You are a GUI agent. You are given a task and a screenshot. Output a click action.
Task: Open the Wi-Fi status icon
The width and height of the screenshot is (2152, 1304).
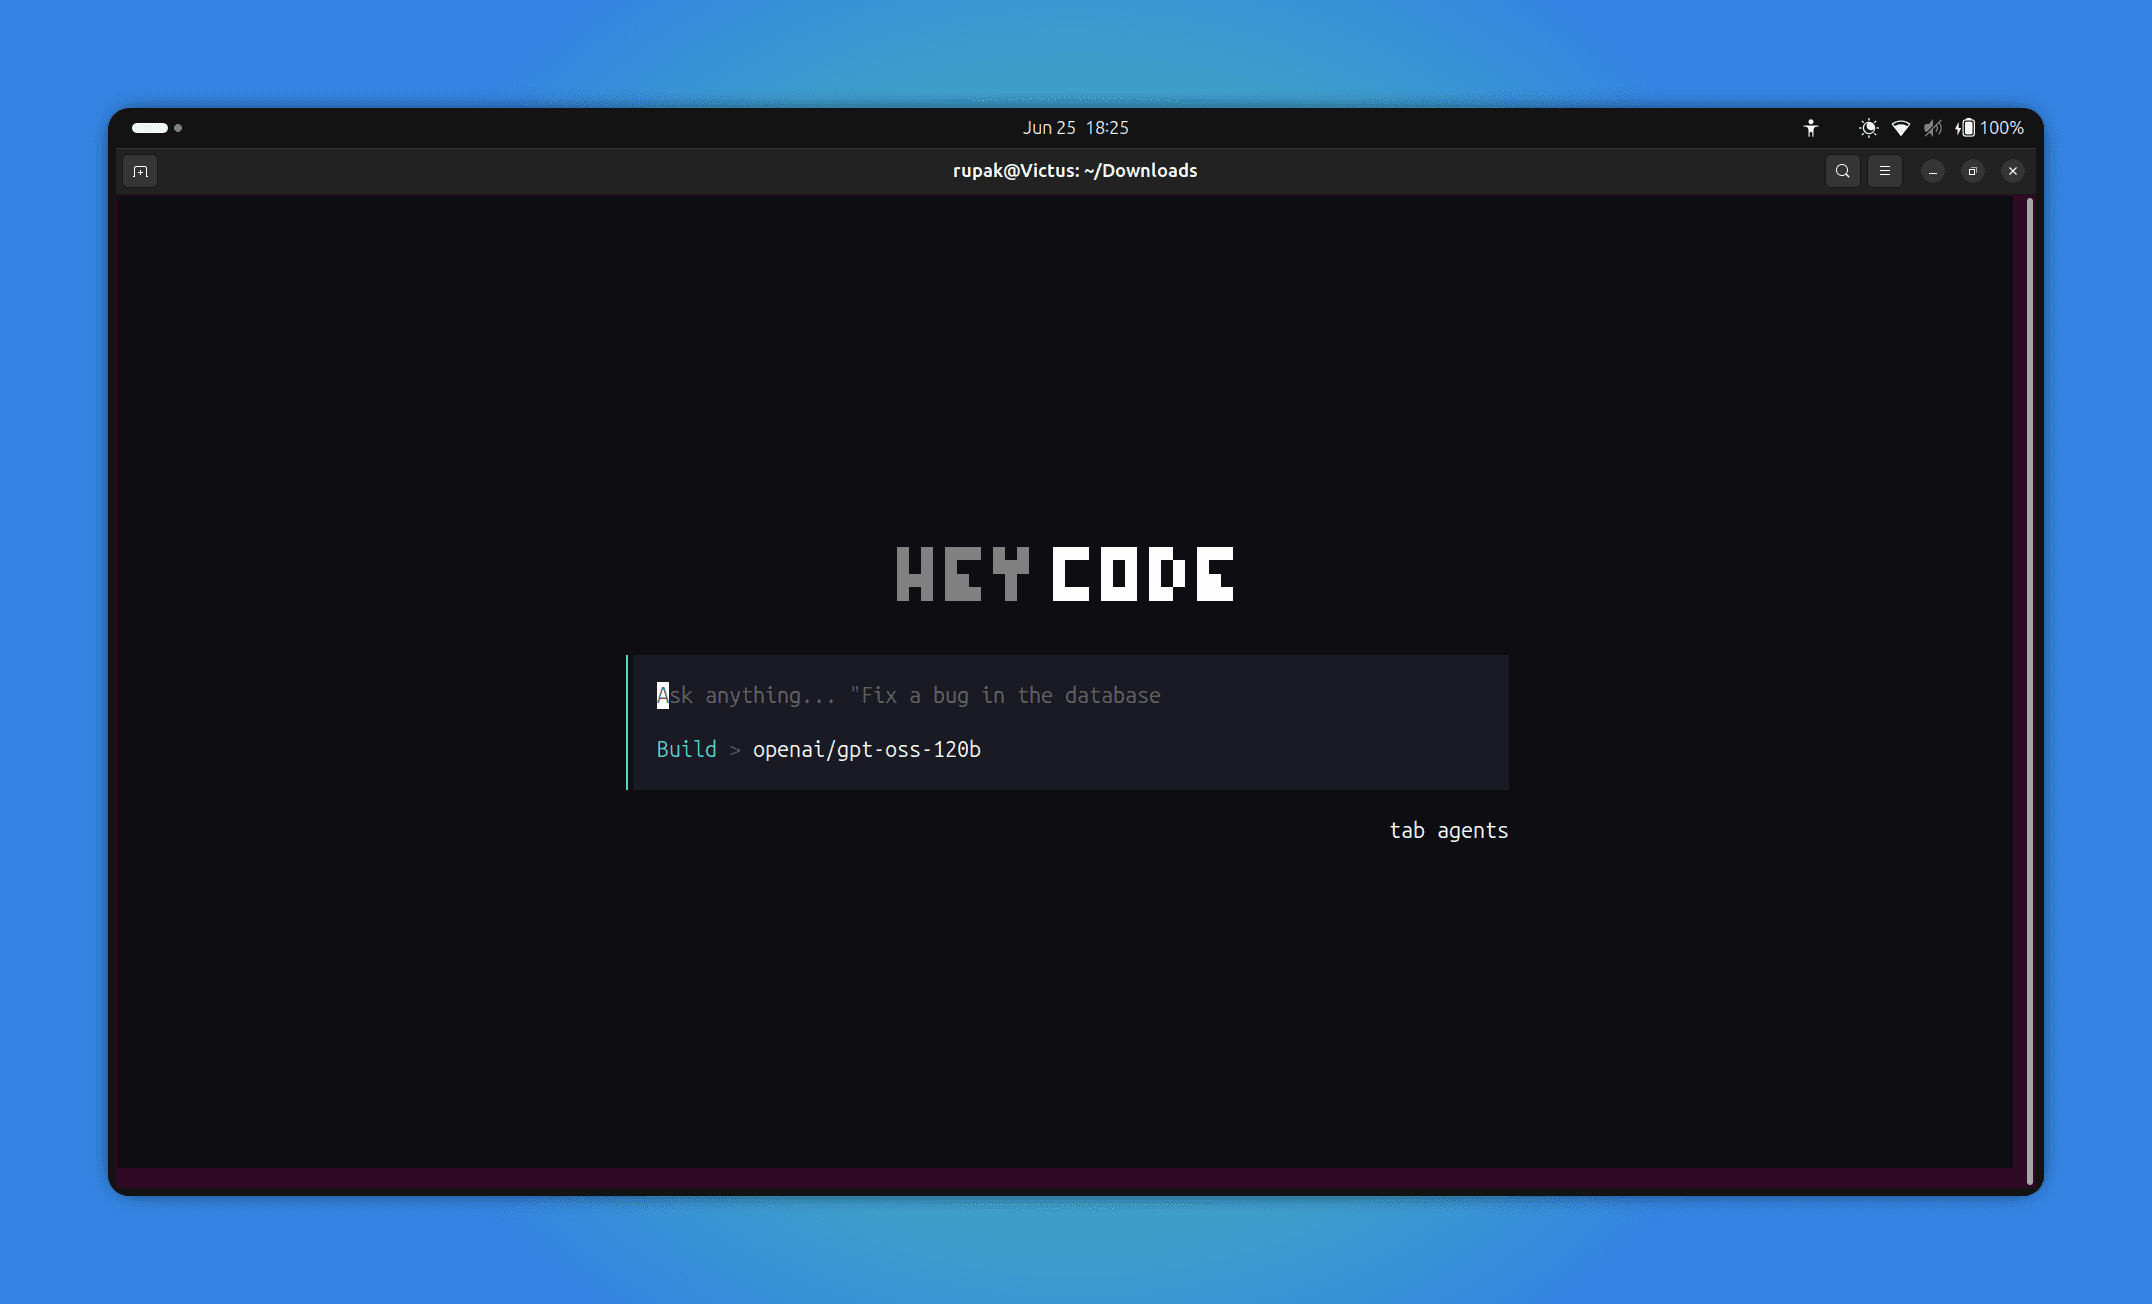point(1900,128)
